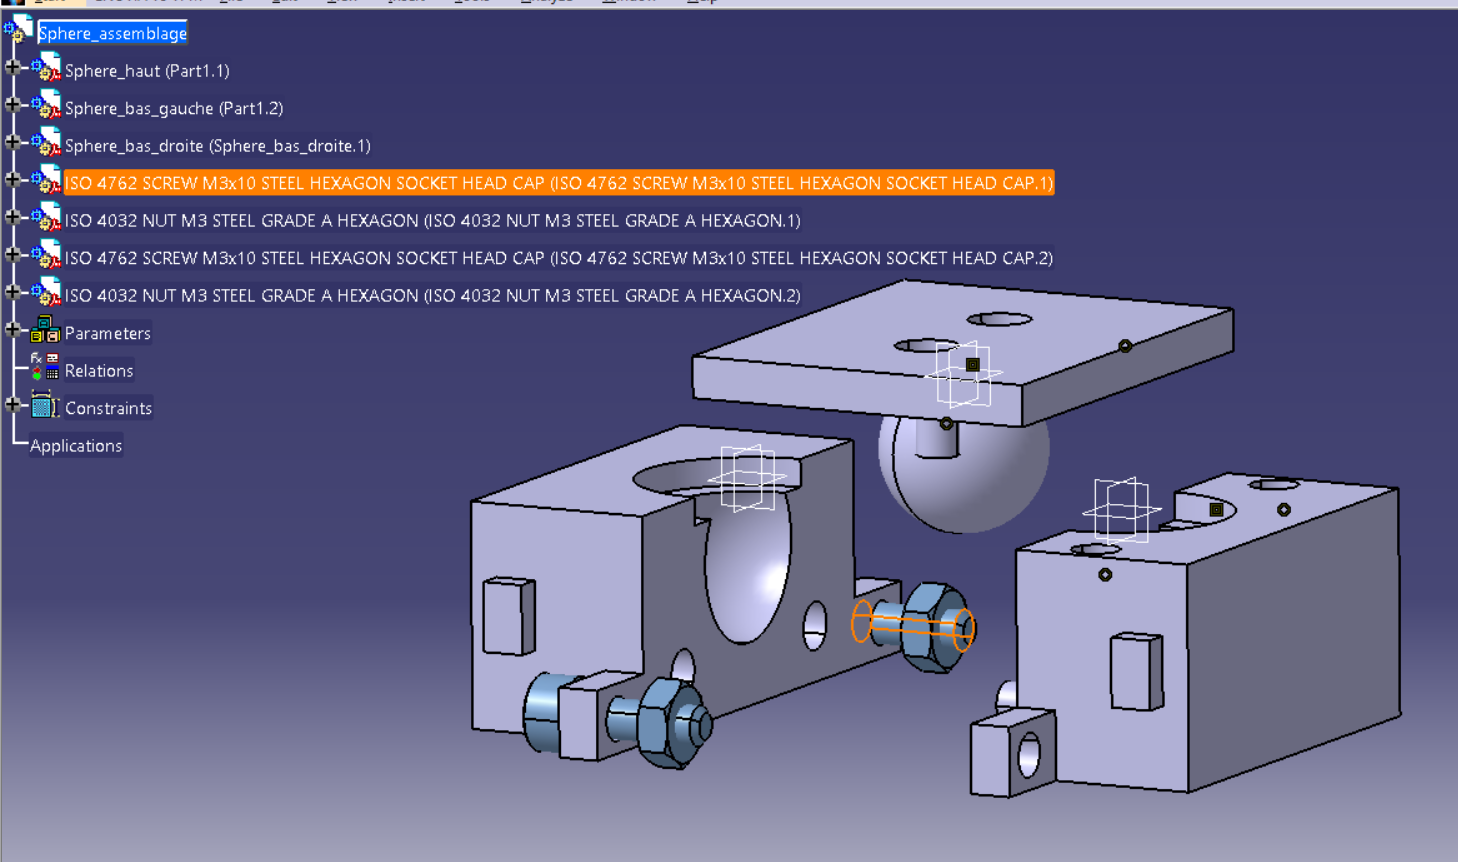The height and width of the screenshot is (862, 1458).
Task: Click the icon beside Sphere_haut (Part1.1)
Action: click(46, 69)
